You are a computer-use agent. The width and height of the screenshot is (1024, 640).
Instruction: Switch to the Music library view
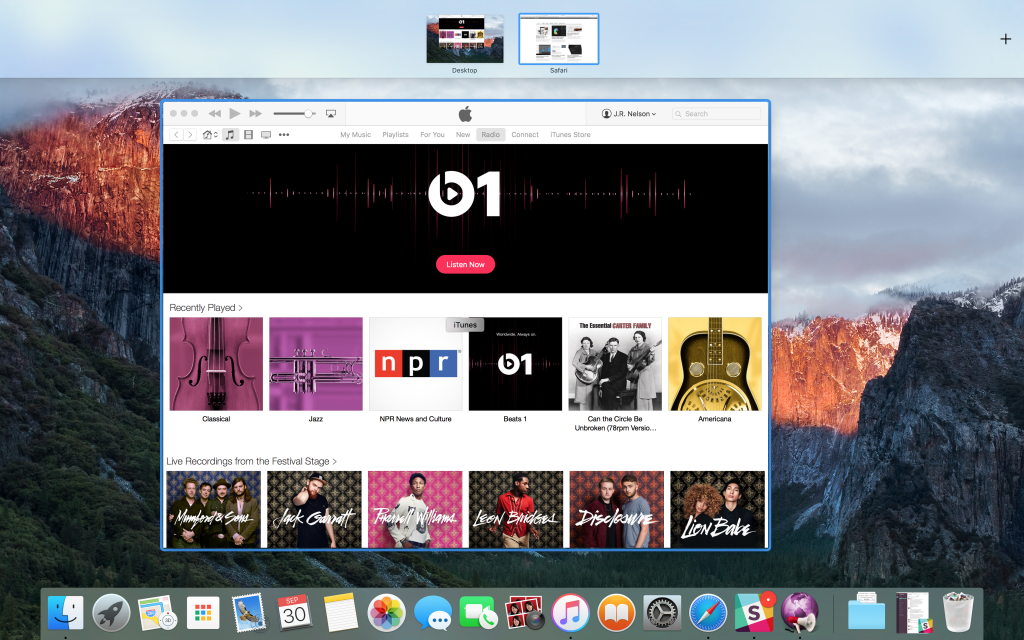(x=230, y=135)
